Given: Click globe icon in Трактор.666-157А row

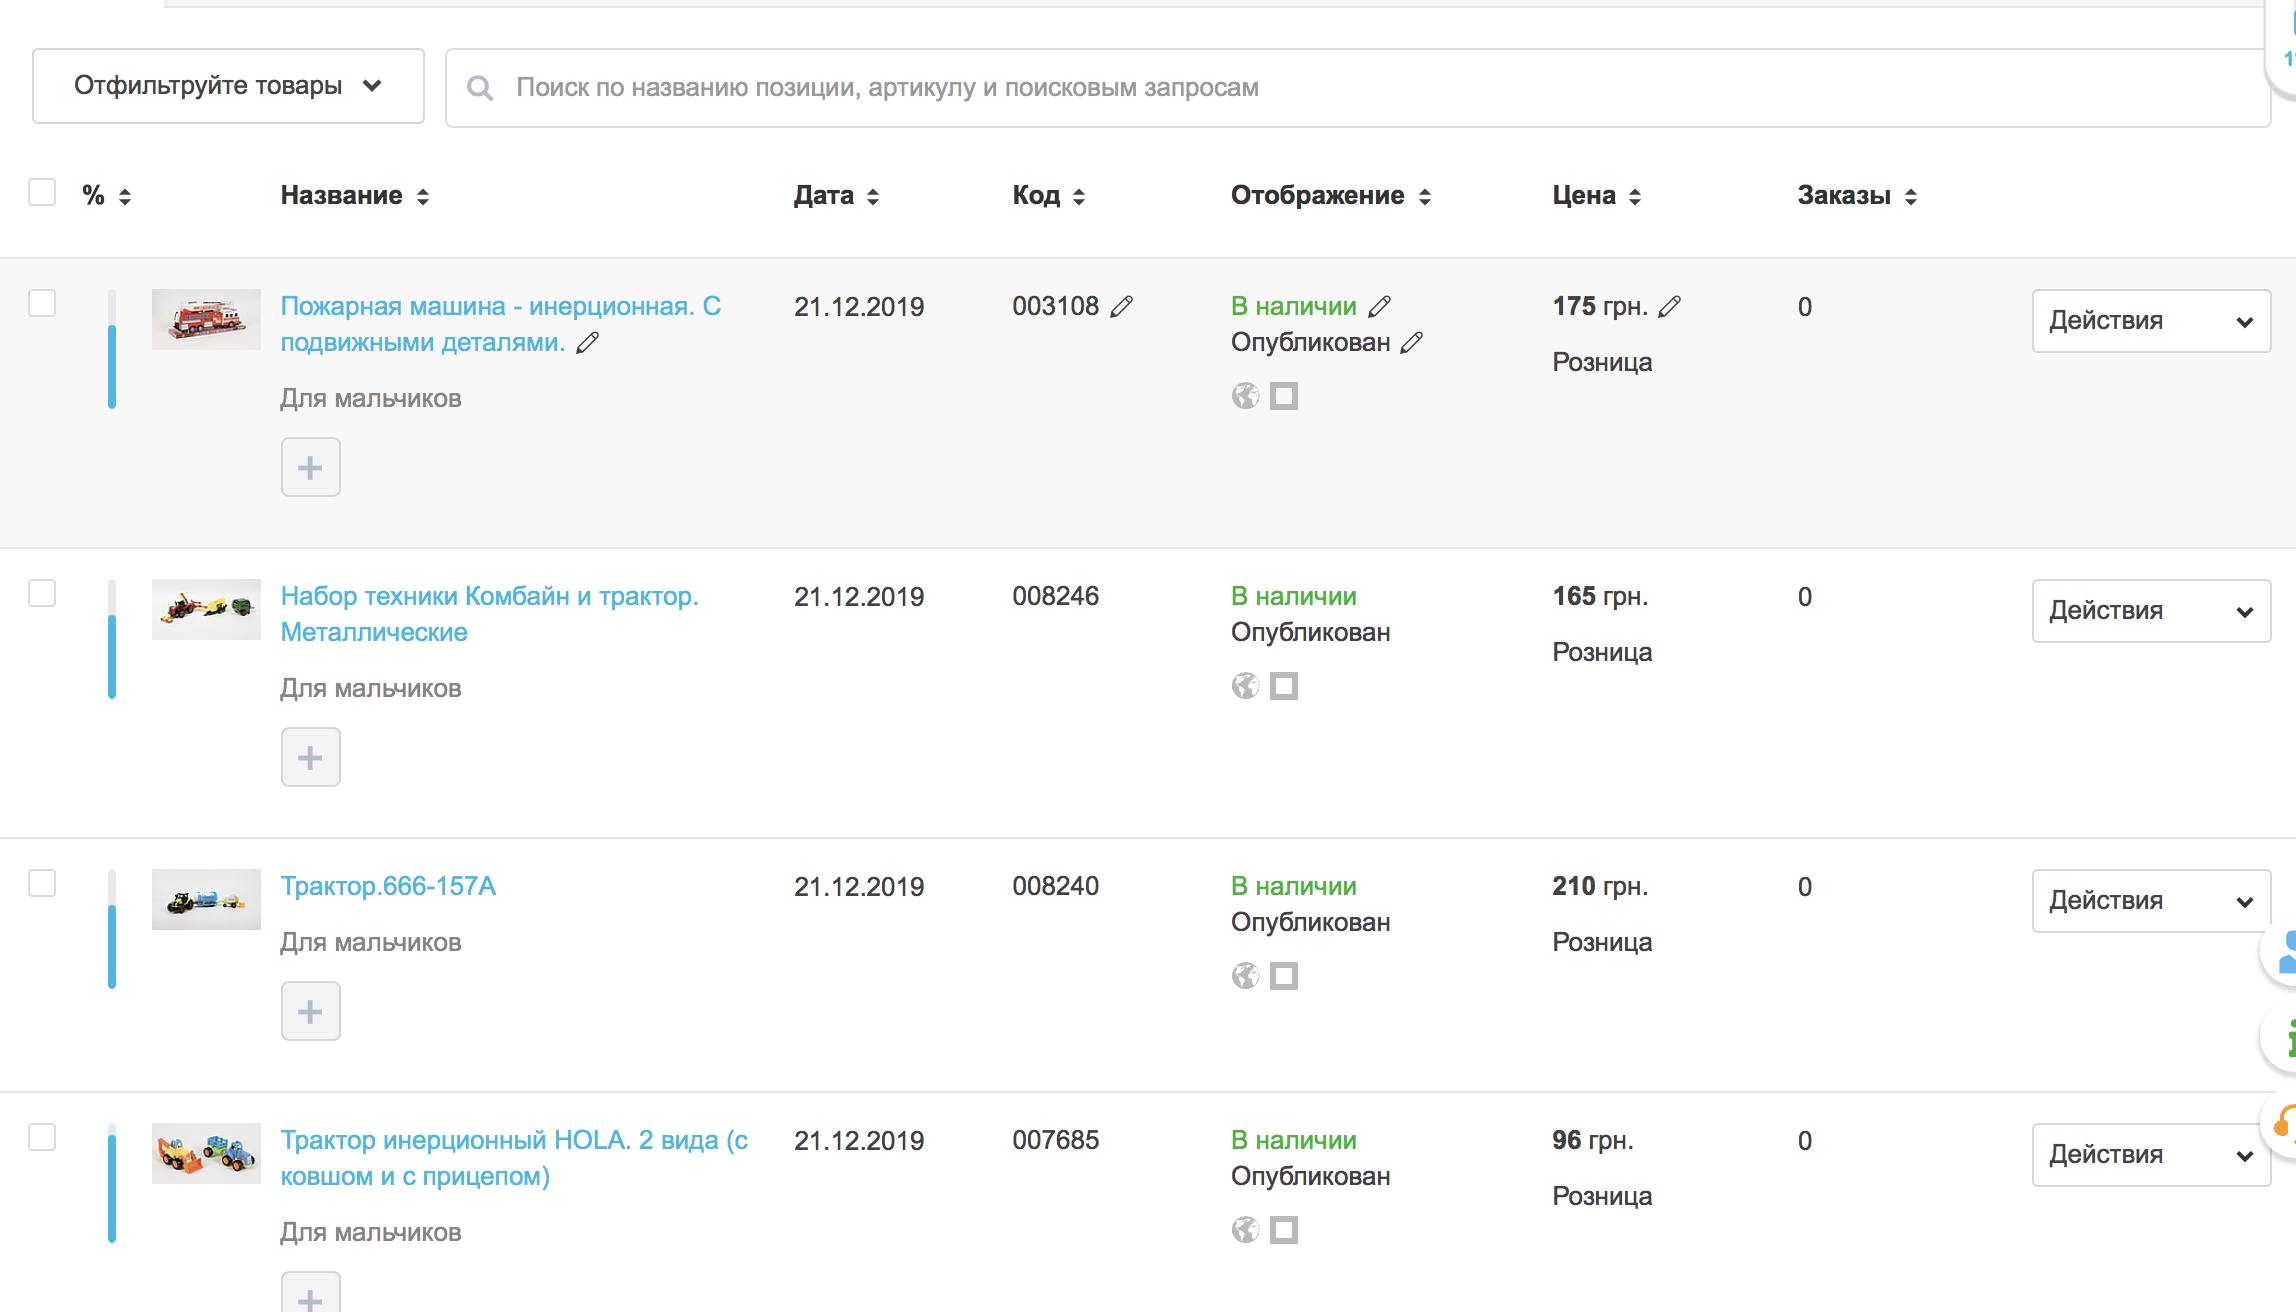Looking at the screenshot, I should pyautogui.click(x=1245, y=976).
